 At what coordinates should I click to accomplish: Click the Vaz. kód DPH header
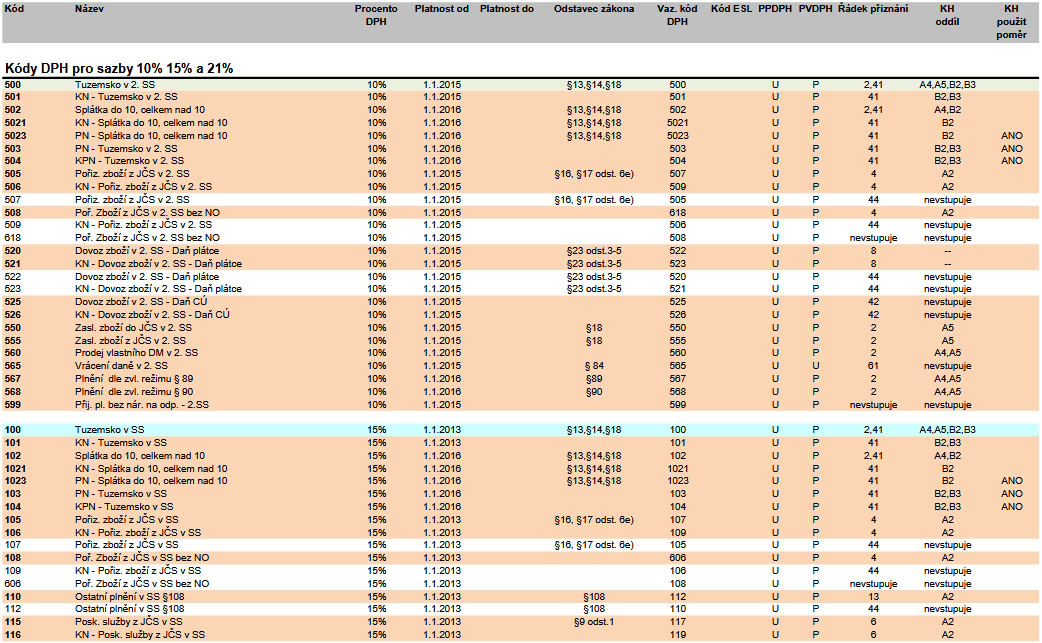coord(677,14)
